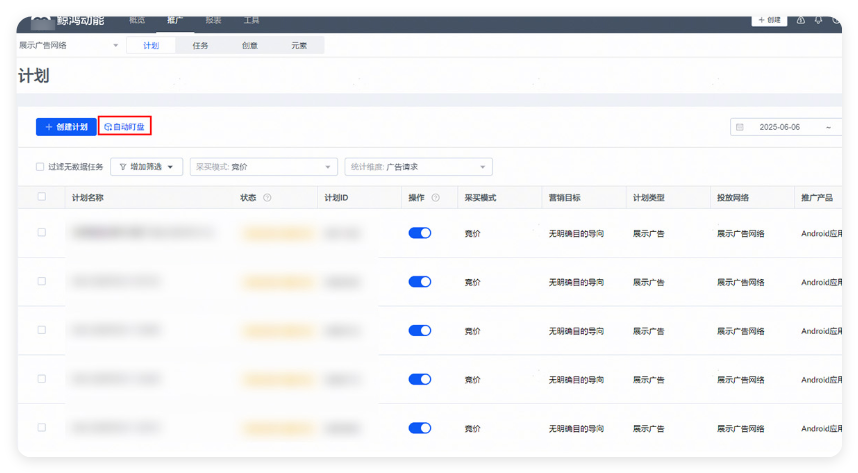Image resolution: width=858 pixels, height=473 pixels.
Task: Tick the 过滤无数据任务 checkbox
Action: (40, 167)
